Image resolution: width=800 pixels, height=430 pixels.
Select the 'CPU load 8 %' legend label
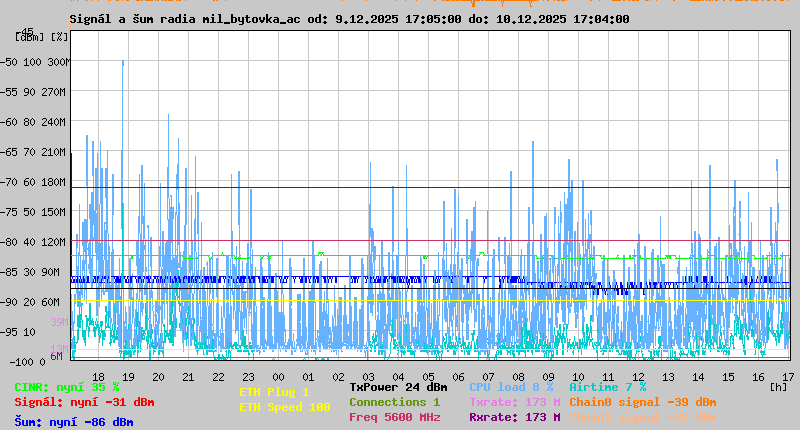pyautogui.click(x=511, y=387)
